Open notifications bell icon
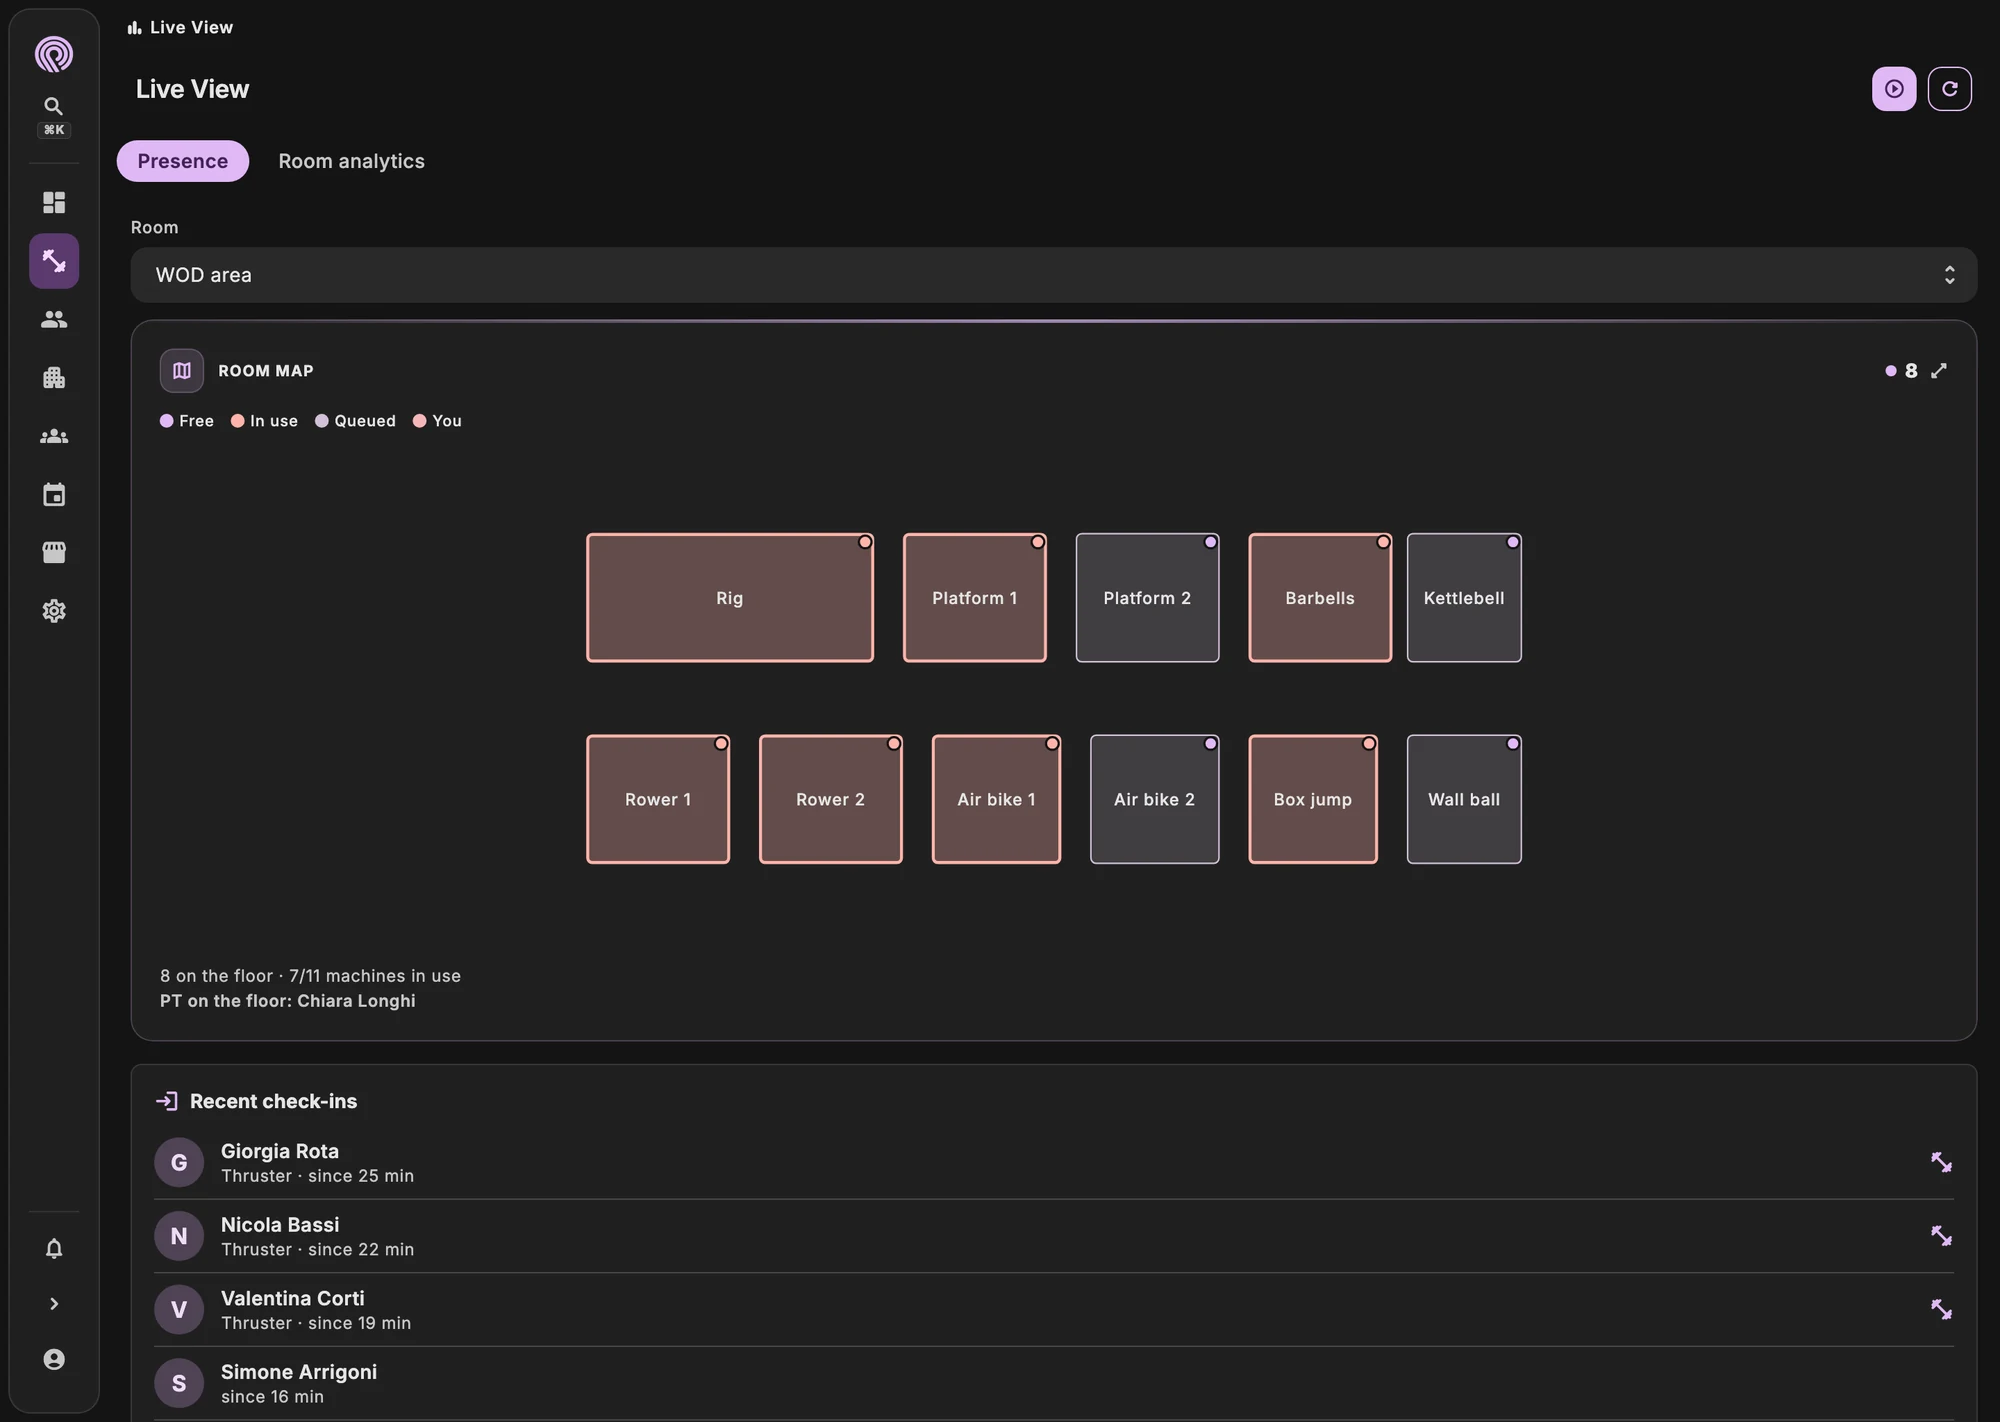The width and height of the screenshot is (2000, 1422). point(54,1249)
